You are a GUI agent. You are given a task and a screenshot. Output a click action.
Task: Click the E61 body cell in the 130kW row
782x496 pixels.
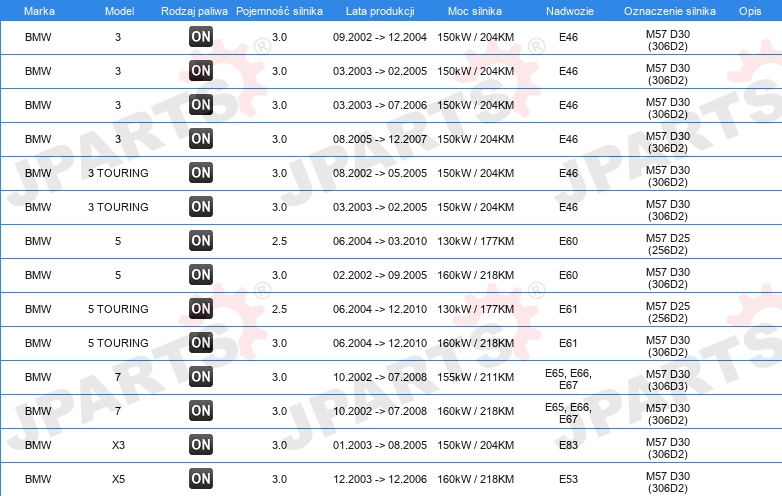point(568,309)
